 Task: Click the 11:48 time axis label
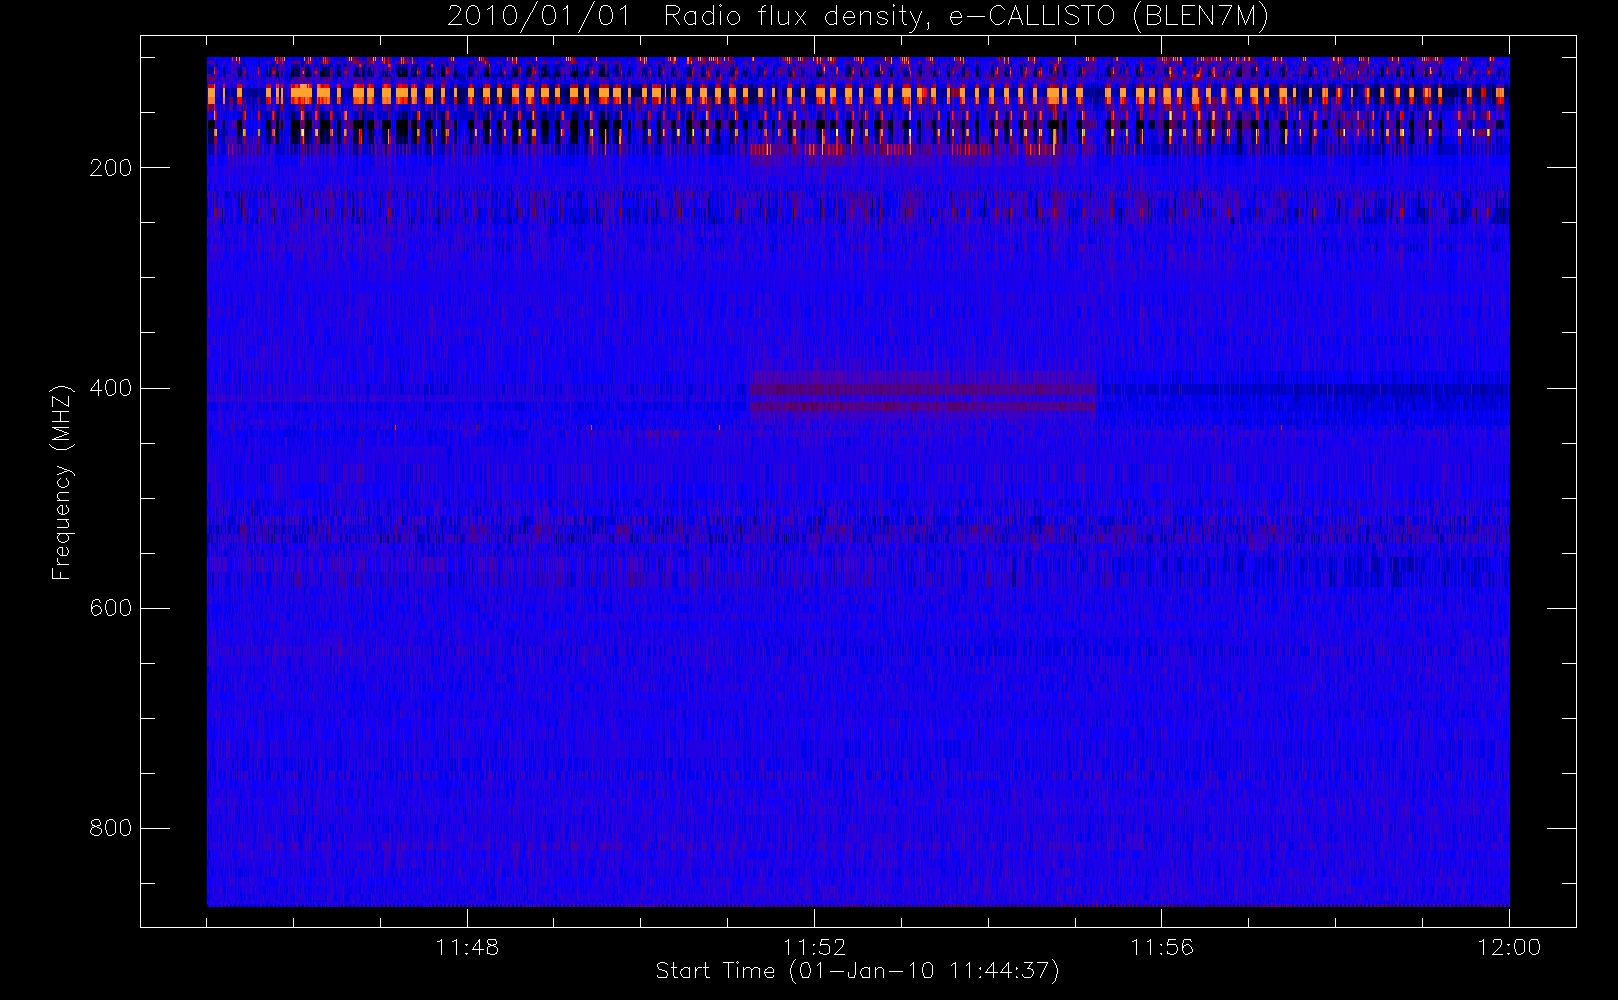[x=467, y=947]
